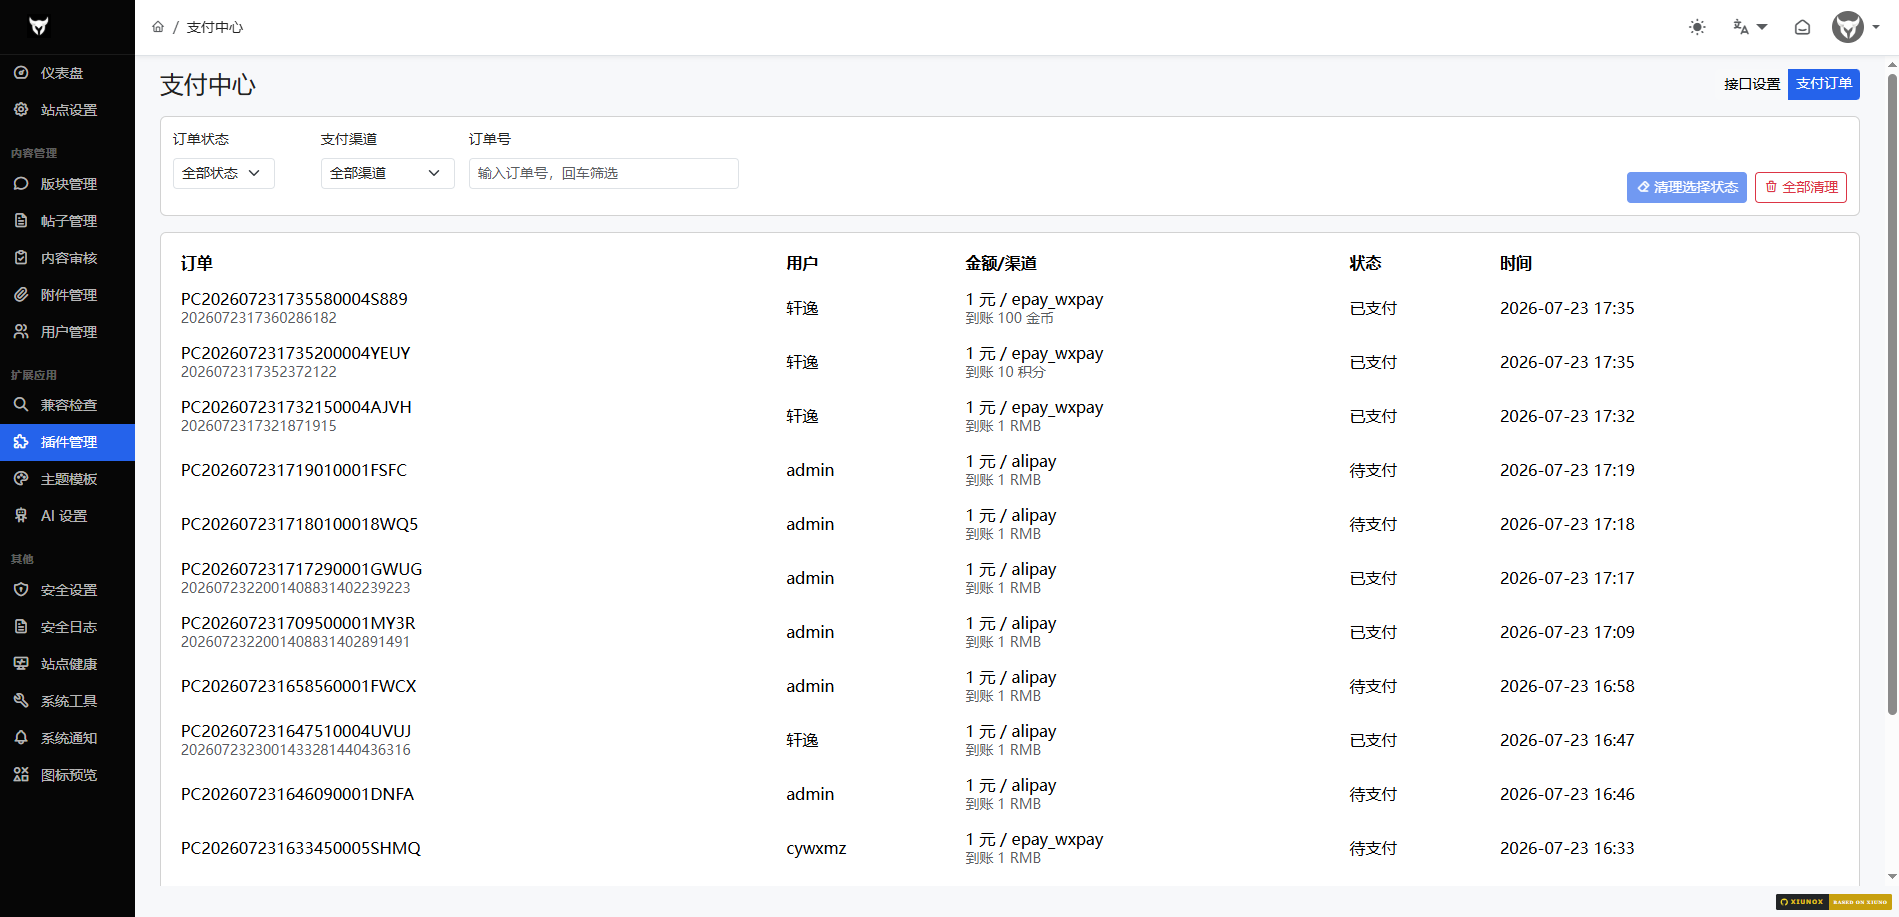Open 帖子管理 page
The width and height of the screenshot is (1899, 917).
67,221
